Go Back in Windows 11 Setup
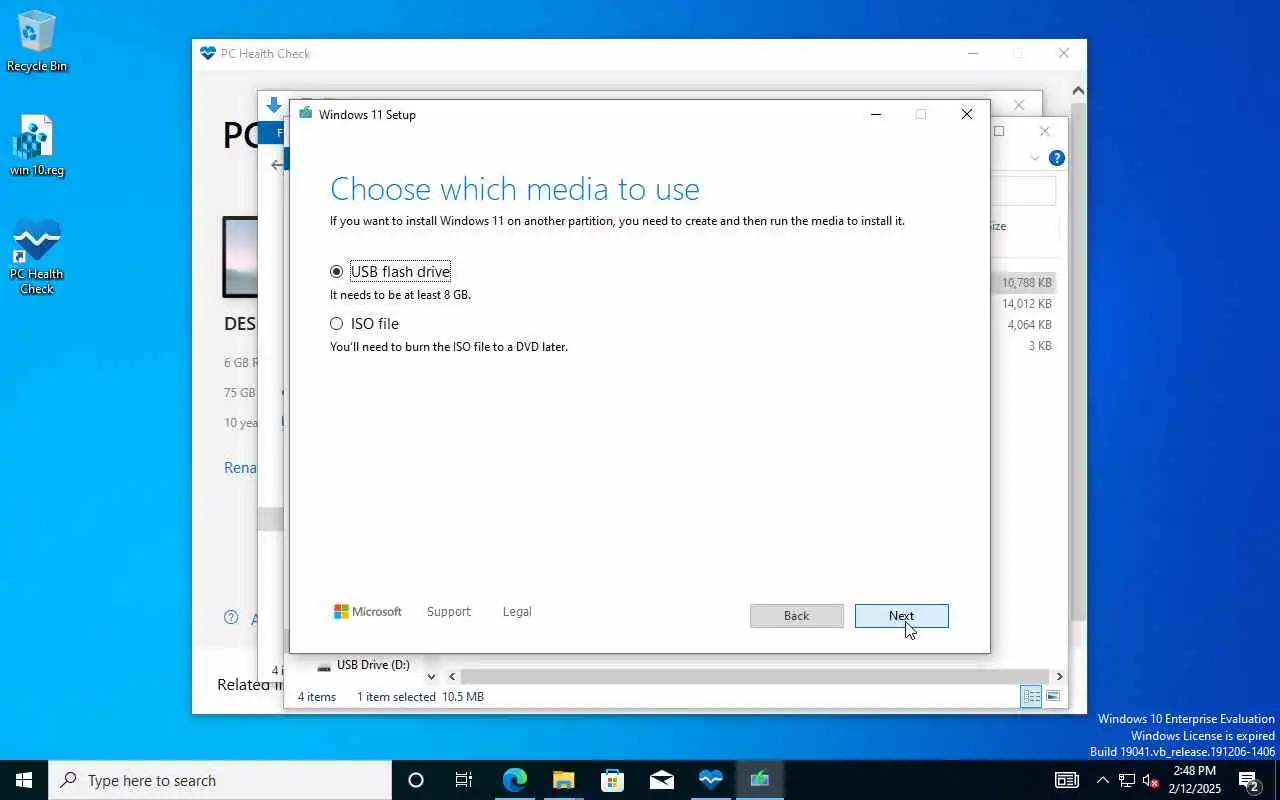 click(x=796, y=616)
